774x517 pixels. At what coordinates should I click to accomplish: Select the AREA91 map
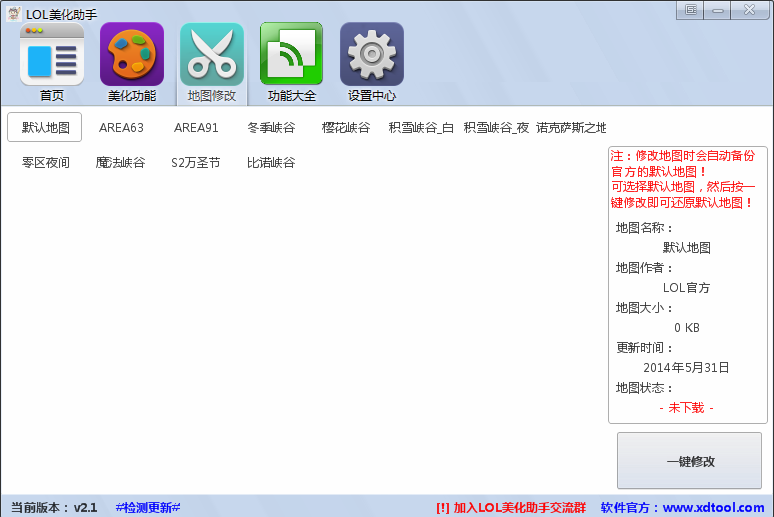coord(196,128)
